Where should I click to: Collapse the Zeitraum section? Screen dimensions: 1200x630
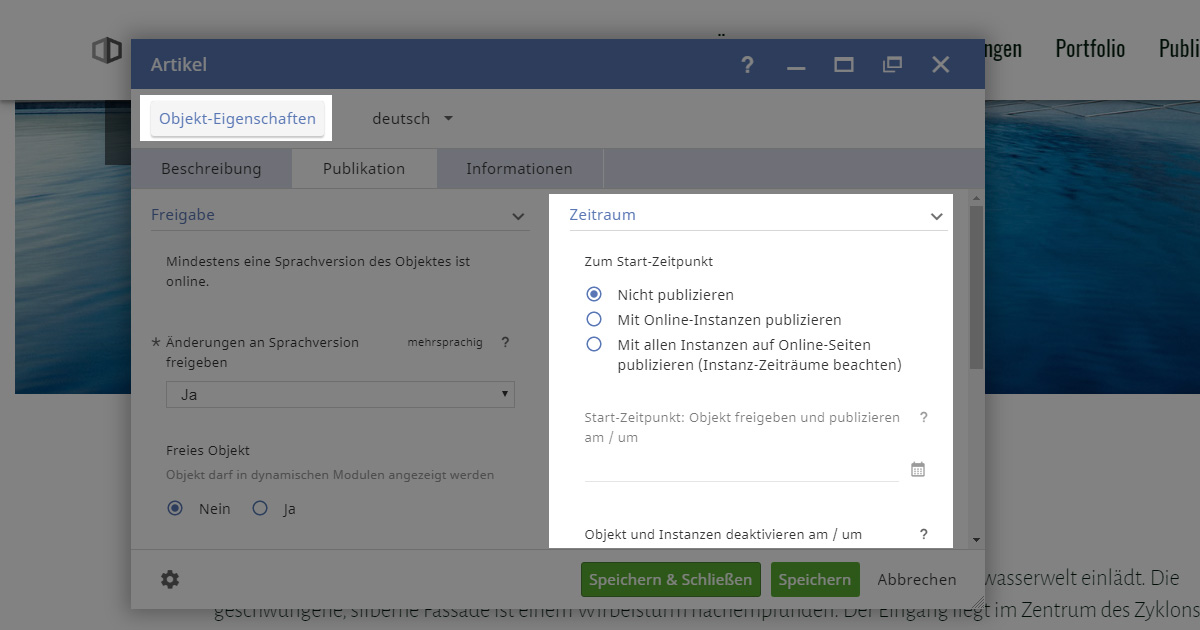pos(936,216)
